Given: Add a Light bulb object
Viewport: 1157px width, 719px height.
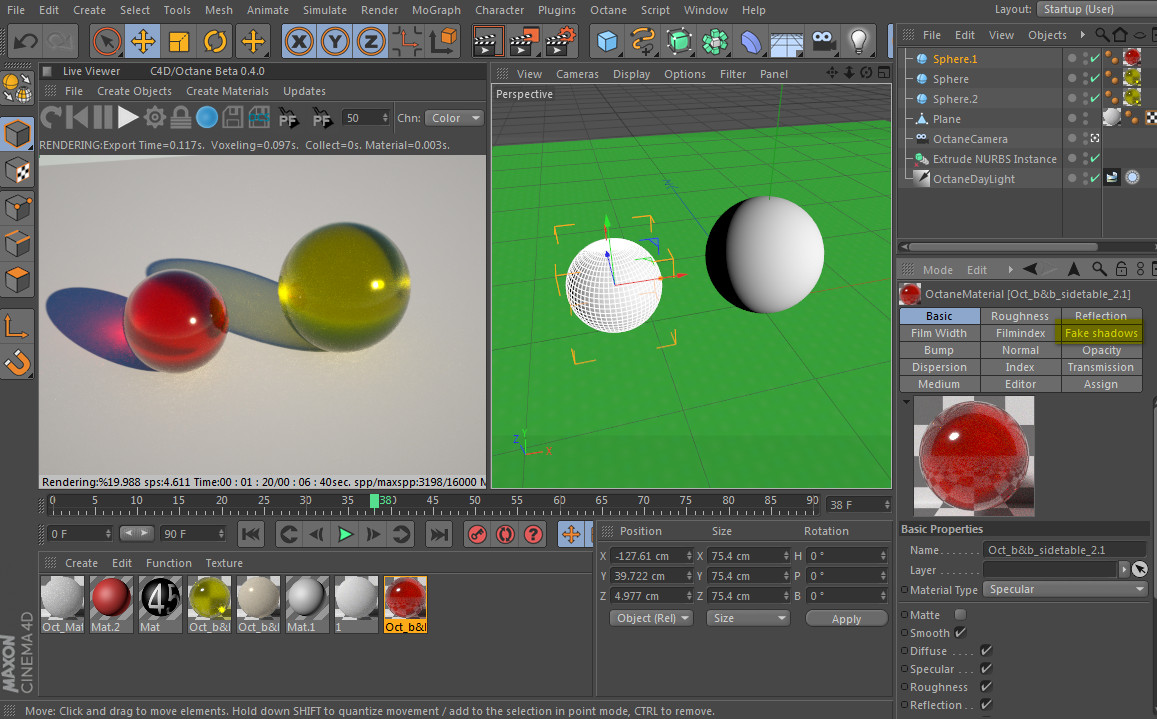Looking at the screenshot, I should click(858, 41).
